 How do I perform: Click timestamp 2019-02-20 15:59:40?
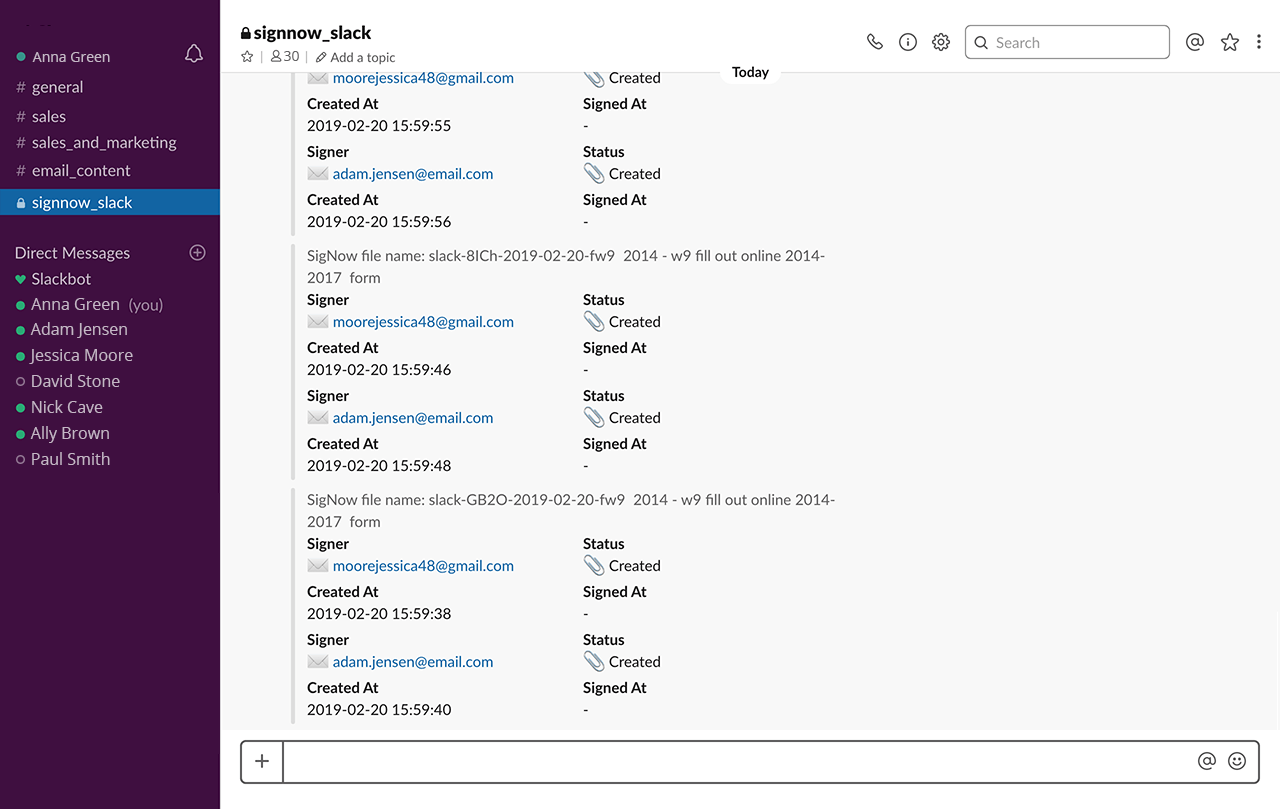click(379, 710)
